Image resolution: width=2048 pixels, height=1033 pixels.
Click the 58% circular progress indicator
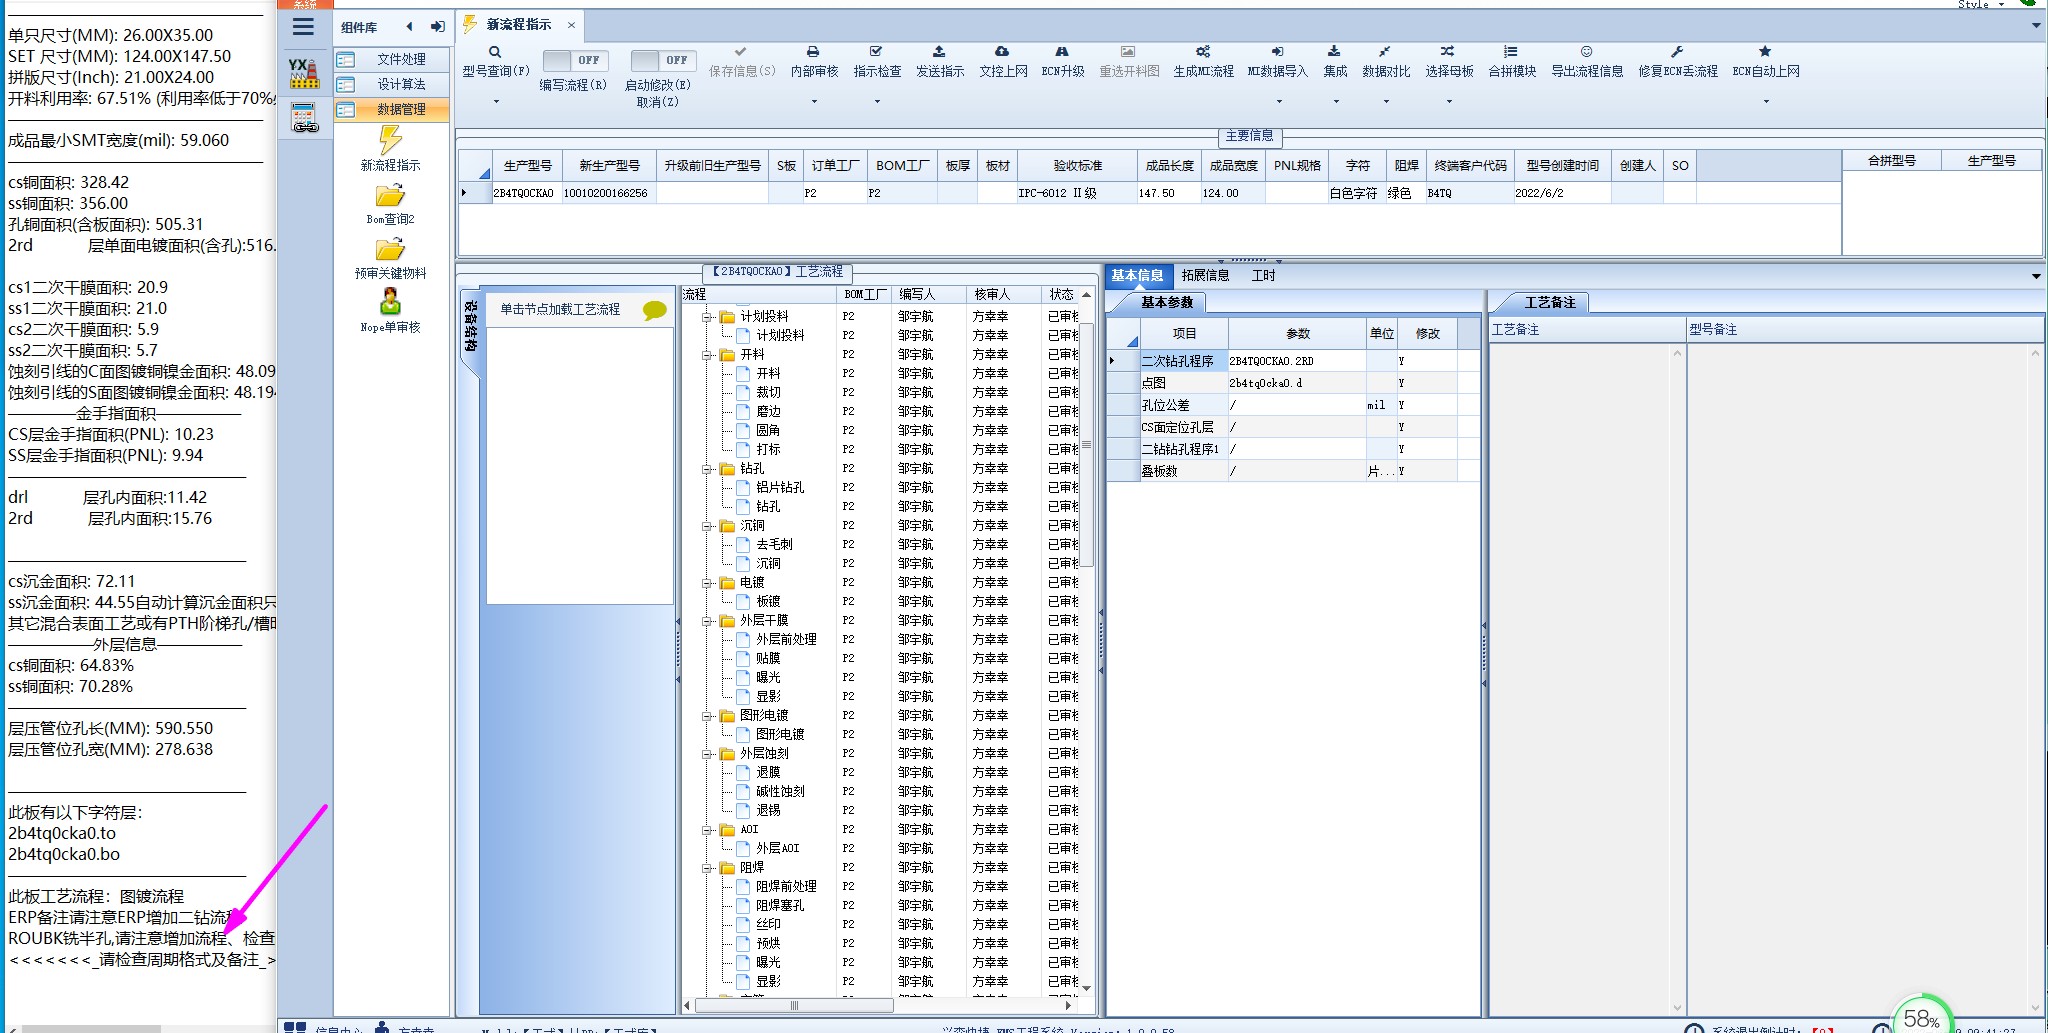pos(1921,1016)
